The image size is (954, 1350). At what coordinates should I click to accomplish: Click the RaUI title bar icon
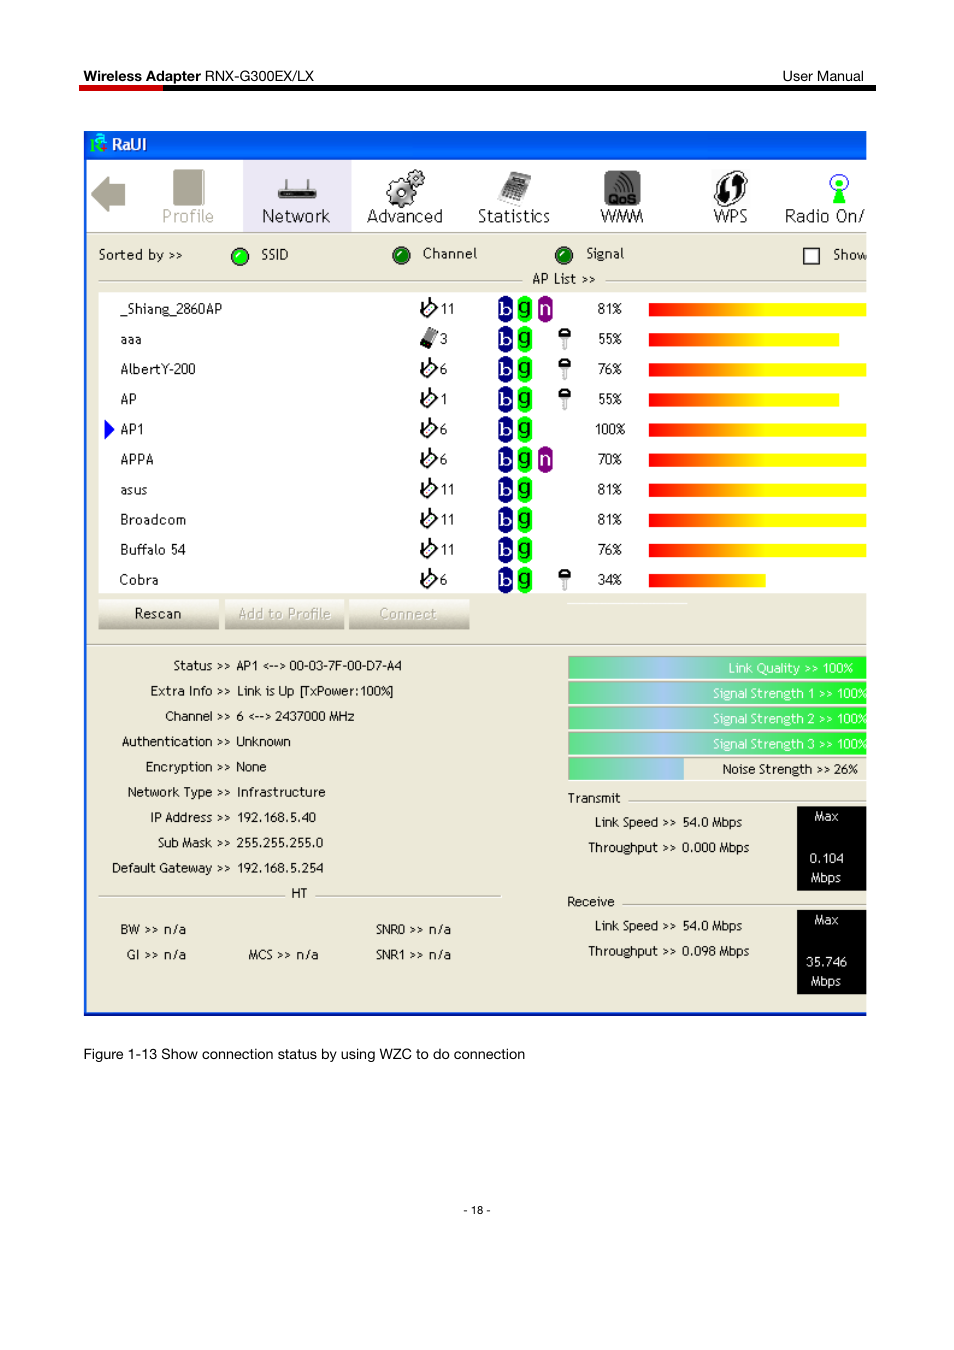point(98,144)
